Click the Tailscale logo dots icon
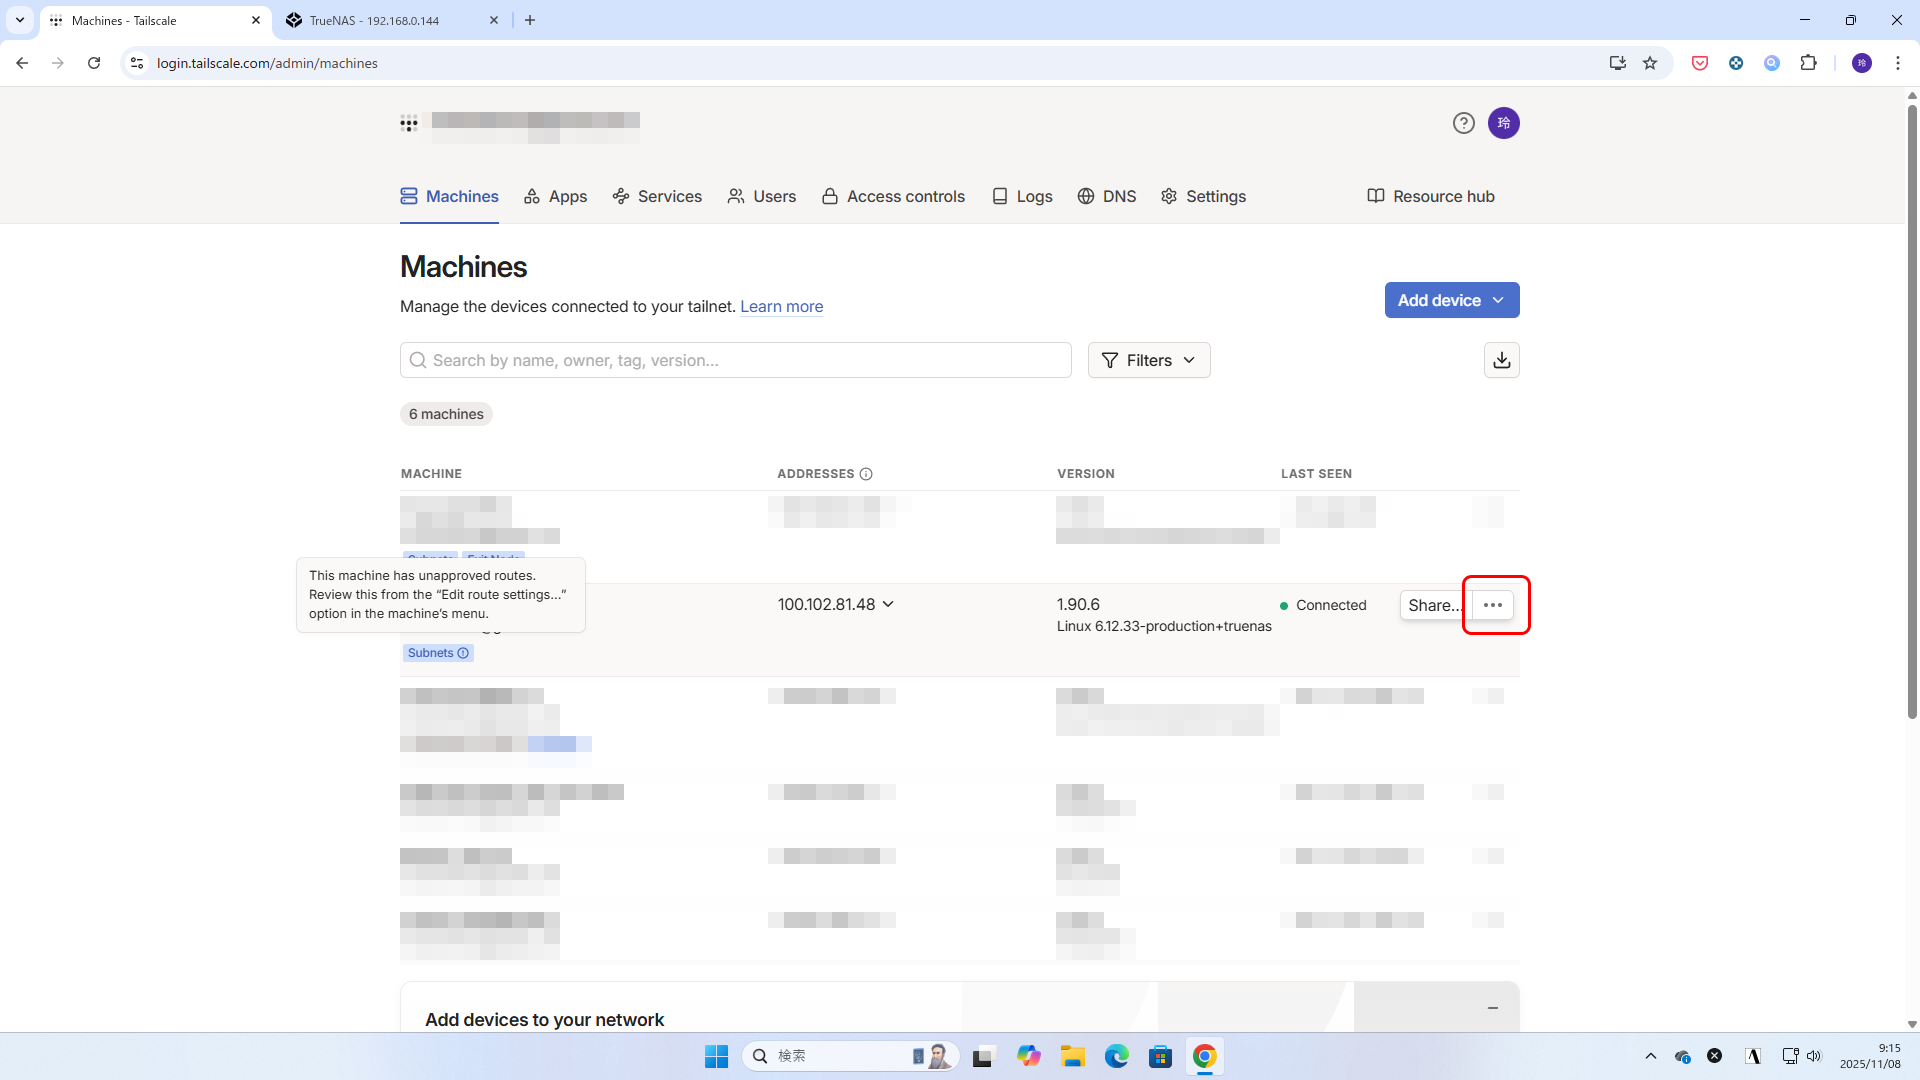This screenshot has height=1080, width=1920. click(x=409, y=124)
